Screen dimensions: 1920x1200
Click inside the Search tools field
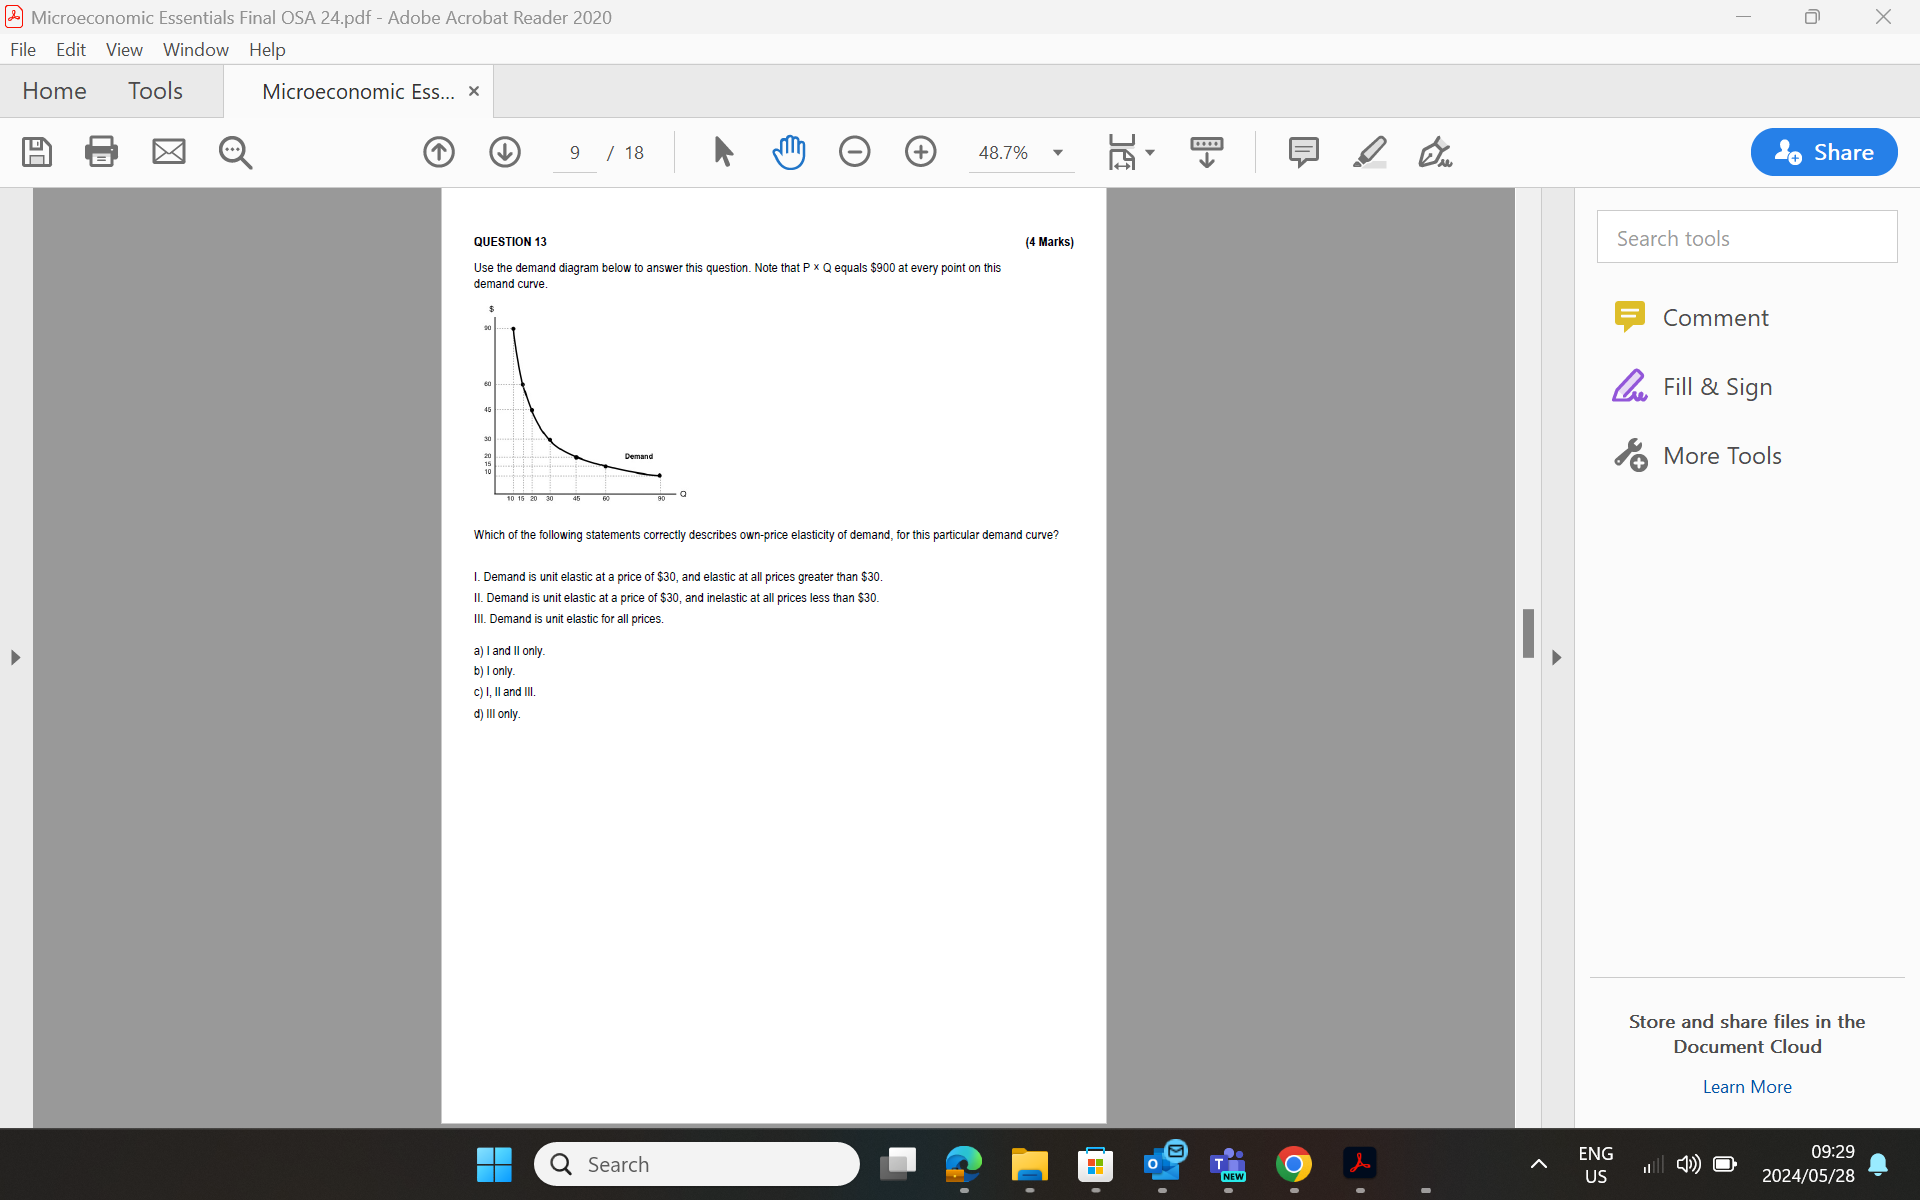pyautogui.click(x=1746, y=237)
